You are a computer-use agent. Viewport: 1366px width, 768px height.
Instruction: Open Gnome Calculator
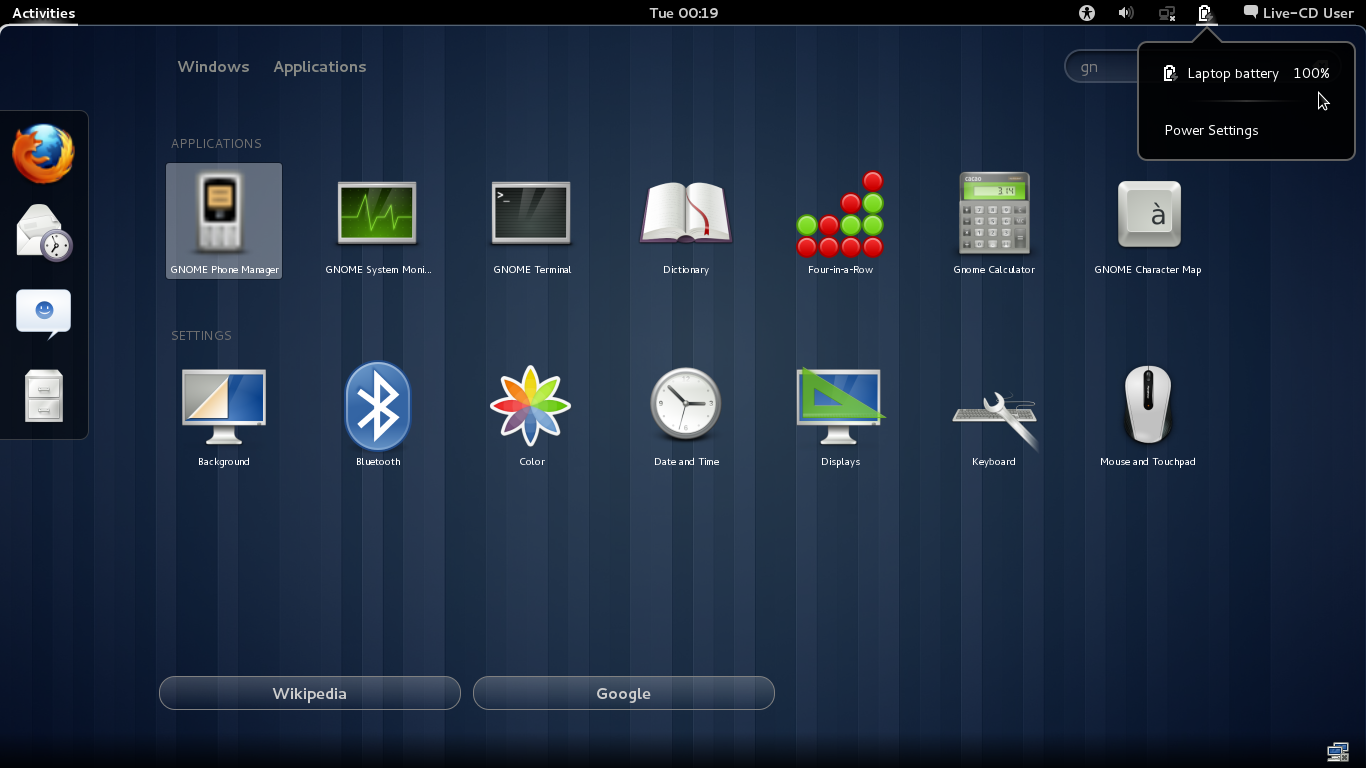994,221
